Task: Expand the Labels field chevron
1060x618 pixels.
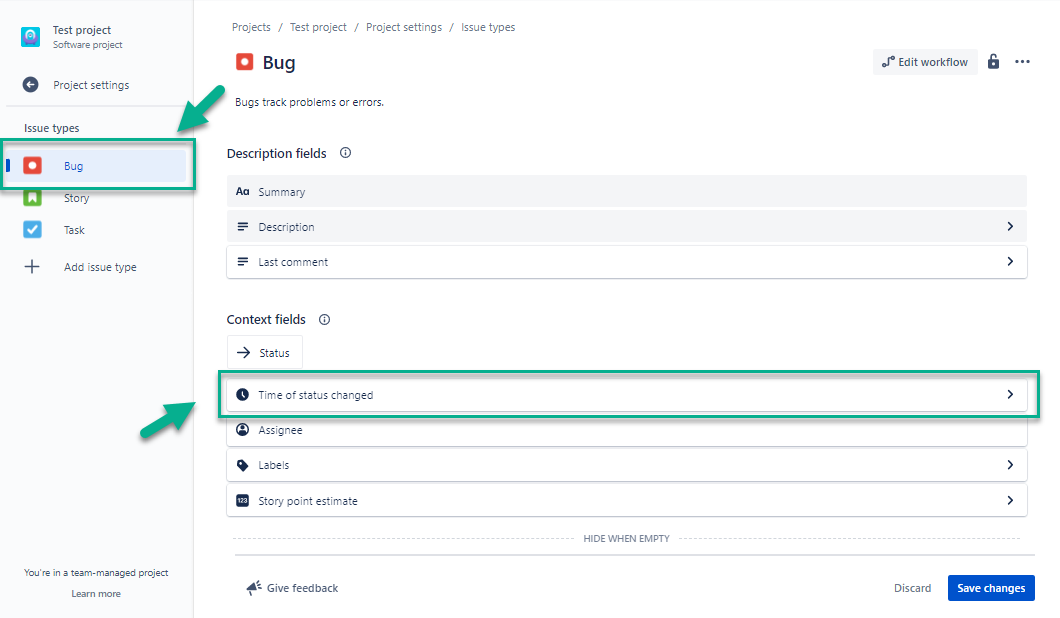Action: (1010, 465)
